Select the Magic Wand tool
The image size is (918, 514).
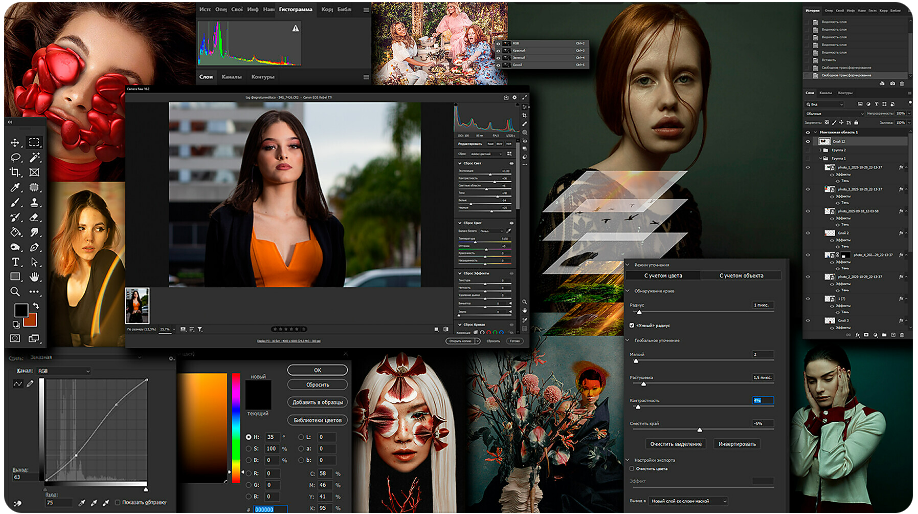click(34, 158)
